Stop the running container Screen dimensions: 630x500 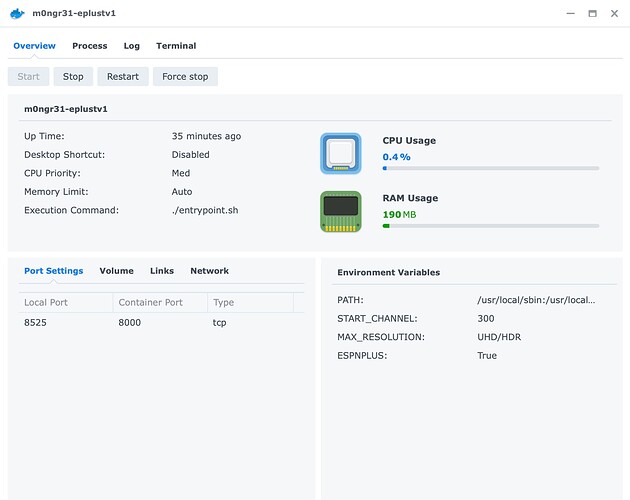[x=73, y=76]
